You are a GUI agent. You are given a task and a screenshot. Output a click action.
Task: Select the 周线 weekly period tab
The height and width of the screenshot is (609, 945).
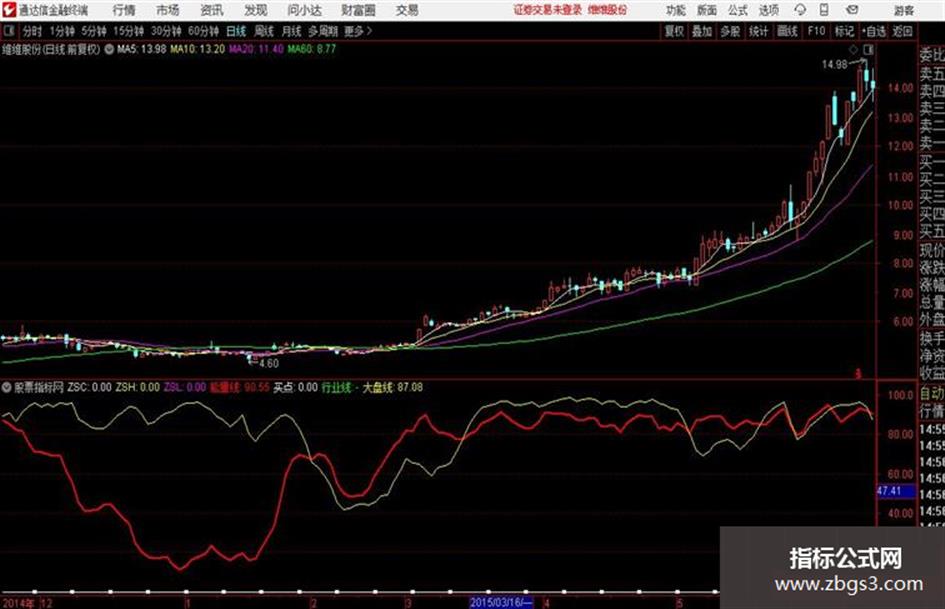pos(264,31)
